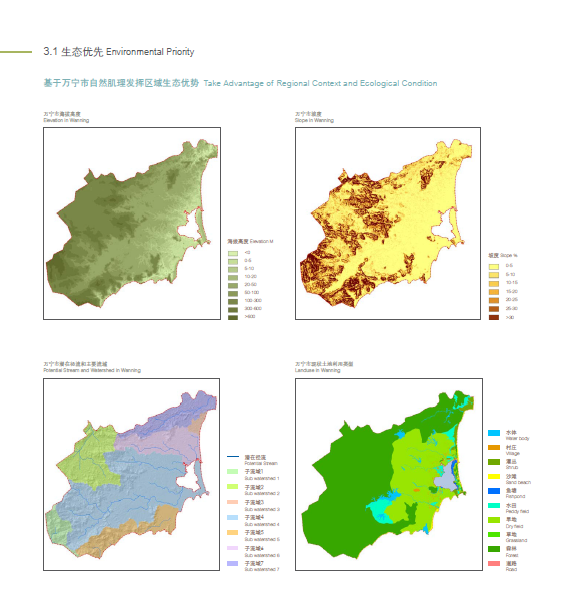Select the Sub watershed 7 purple swatch

coord(233,563)
